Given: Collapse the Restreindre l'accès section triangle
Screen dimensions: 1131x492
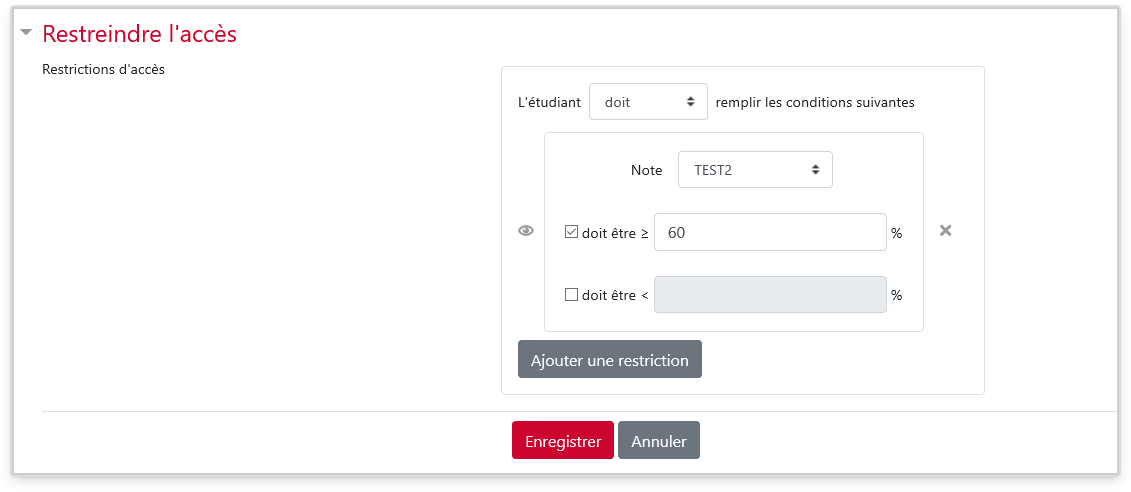Looking at the screenshot, I should (x=27, y=33).
